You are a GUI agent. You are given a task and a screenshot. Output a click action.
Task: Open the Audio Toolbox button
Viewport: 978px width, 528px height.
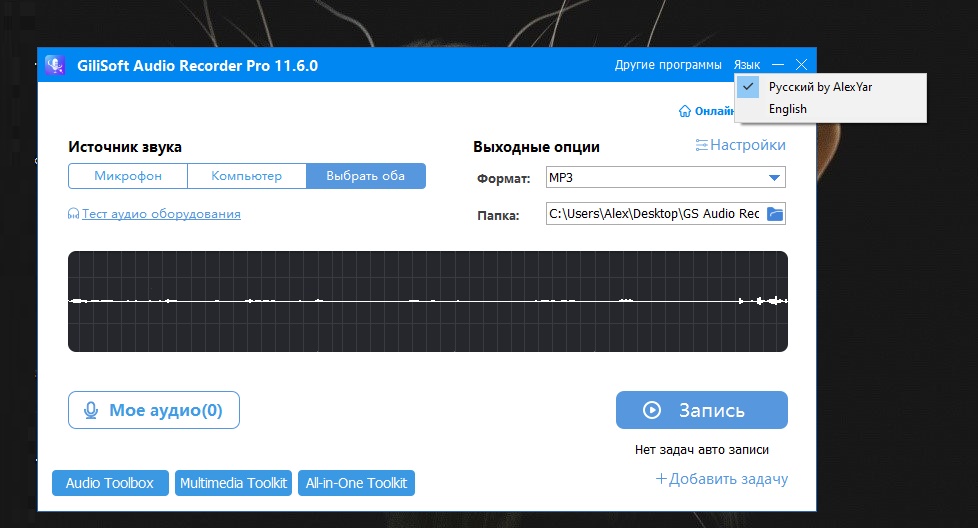point(110,483)
